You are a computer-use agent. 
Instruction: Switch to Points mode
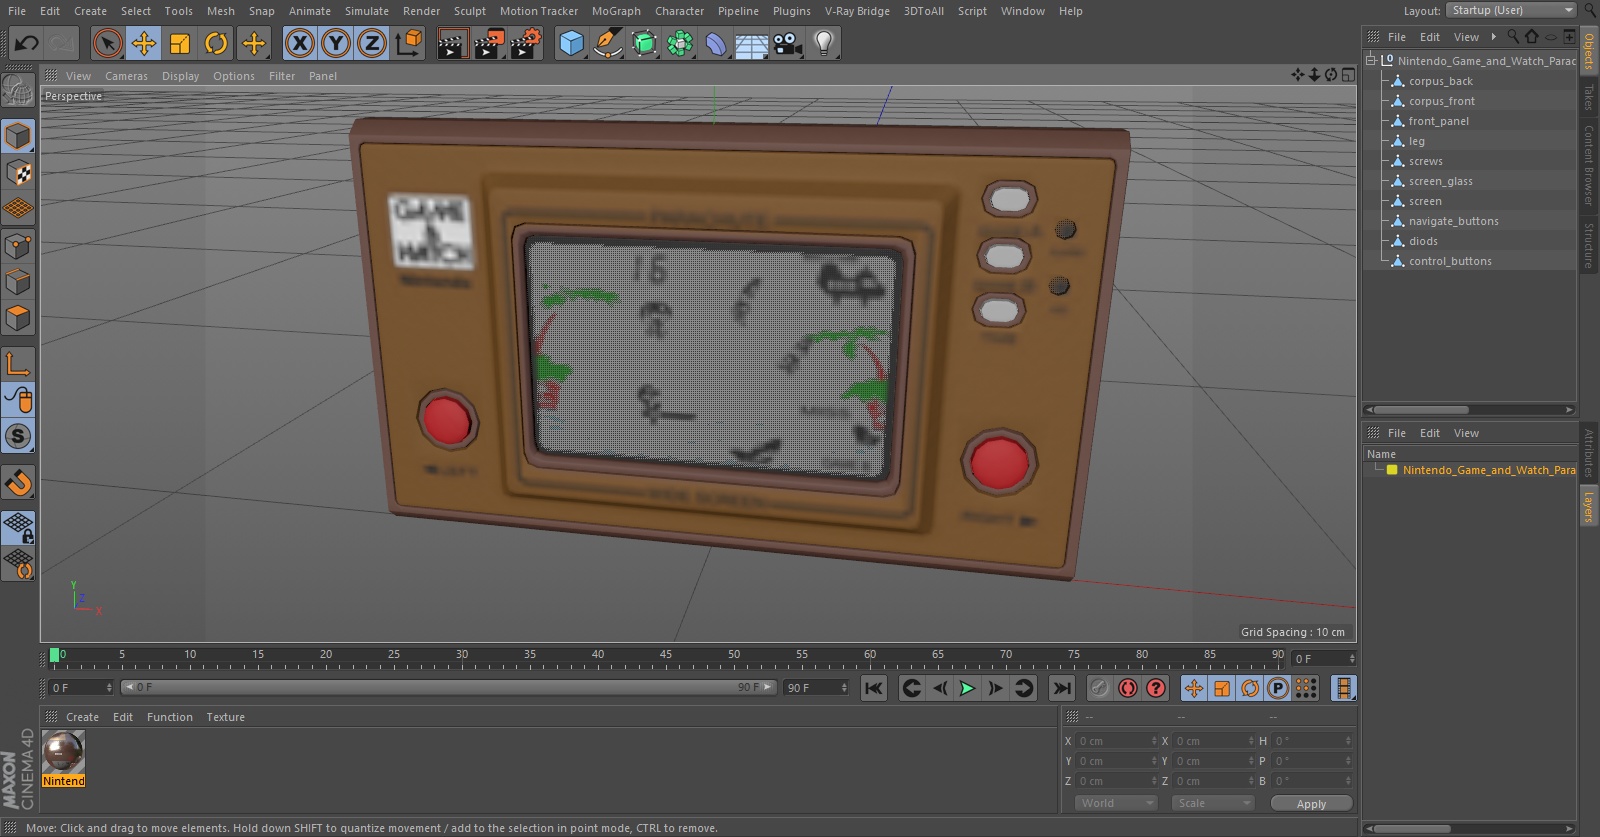point(18,245)
